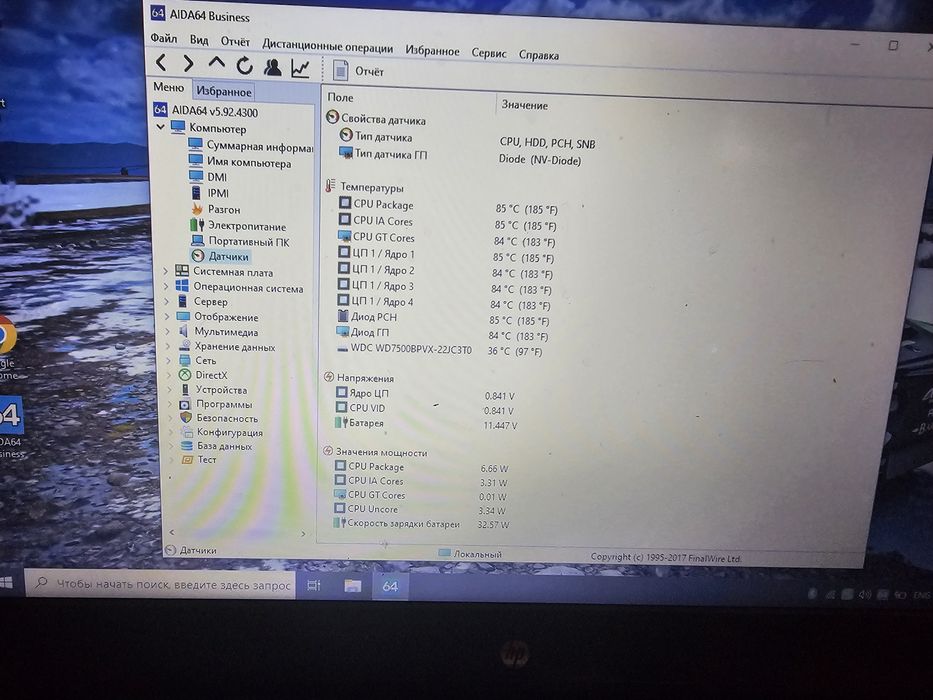Click the Устройства device icon
933x700 pixels.
click(185, 389)
